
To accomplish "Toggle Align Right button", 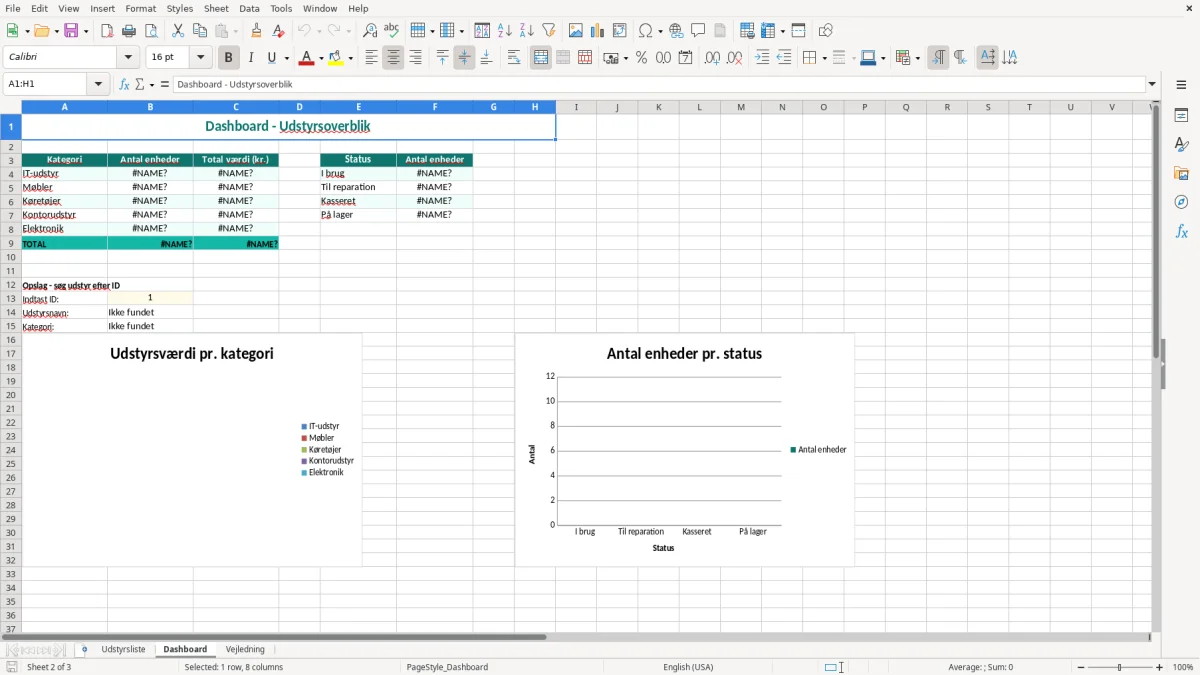I will pos(416,58).
